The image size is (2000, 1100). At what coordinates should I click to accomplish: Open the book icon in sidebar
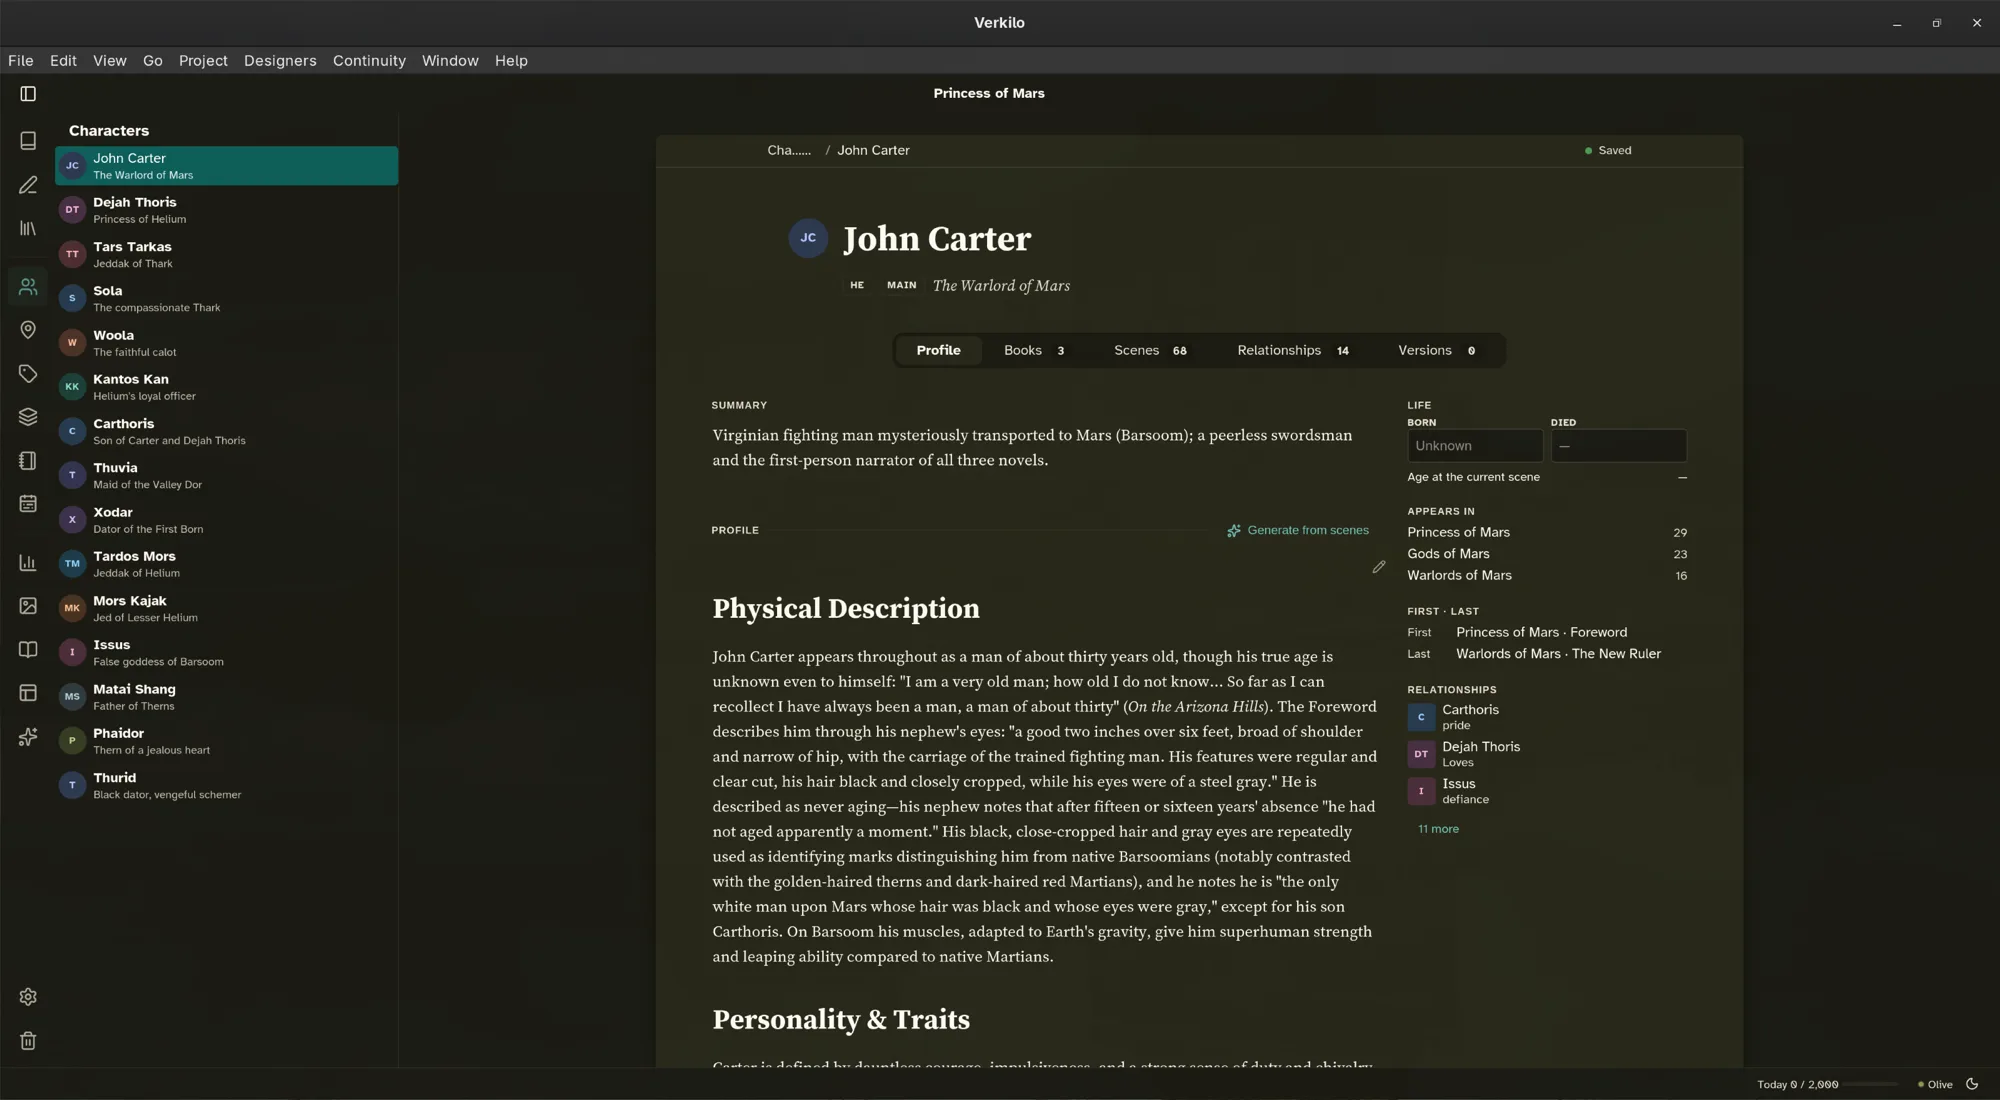tap(28, 141)
